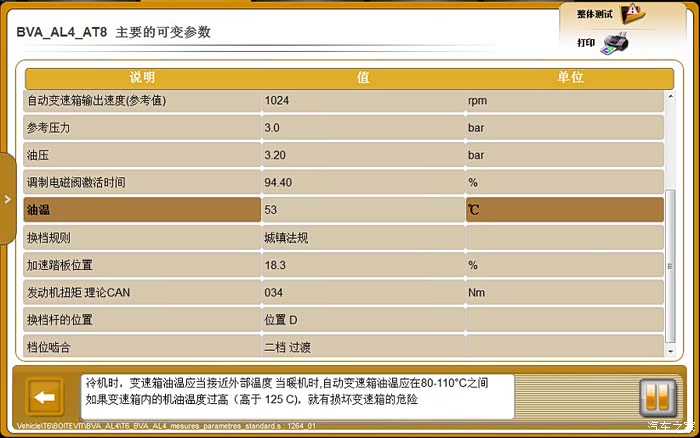Viewport: 700px width, 438px height.
Task: Expand the left side panel arrow
Action: tap(7, 199)
